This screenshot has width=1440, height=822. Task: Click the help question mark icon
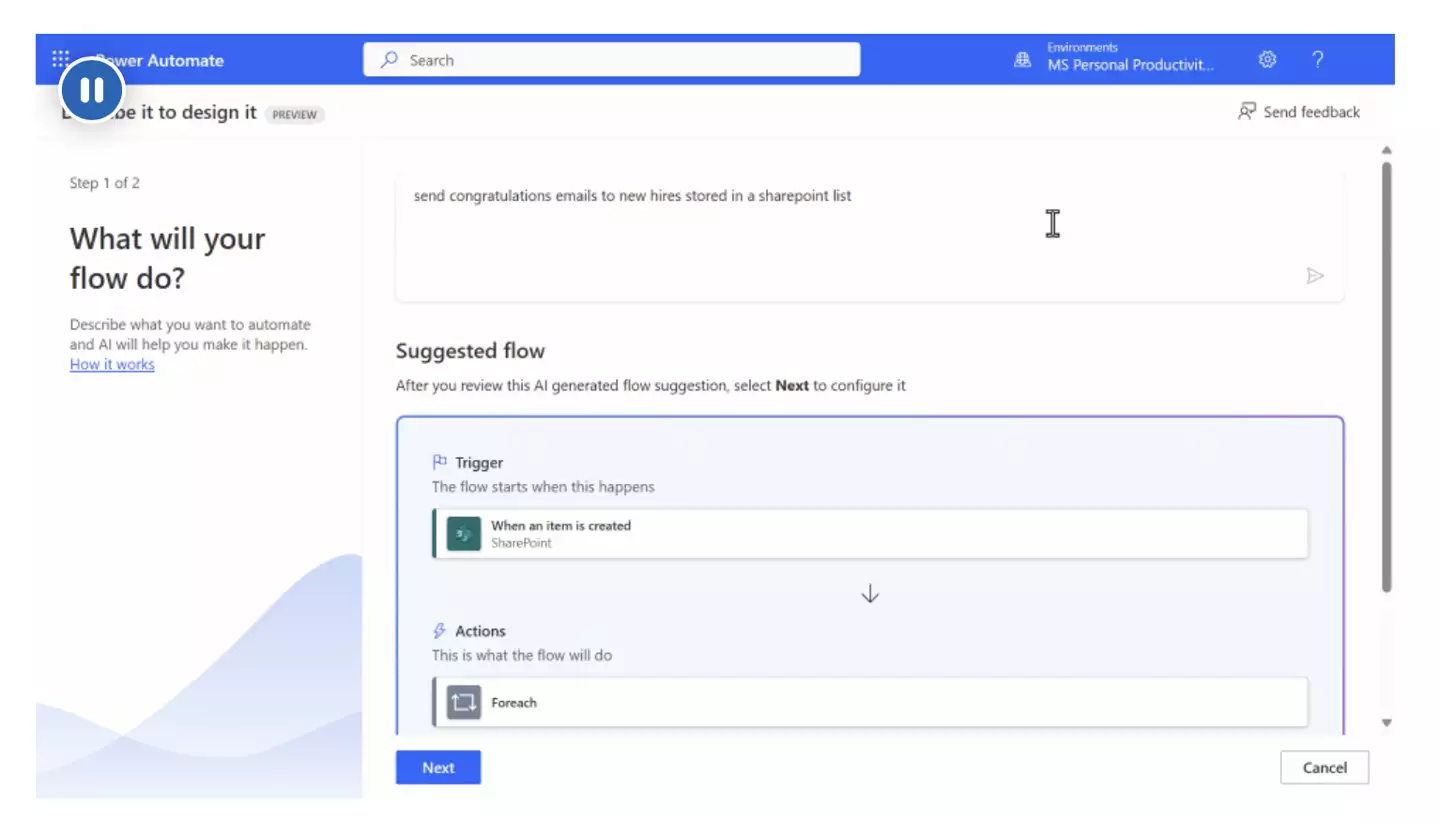pos(1318,60)
